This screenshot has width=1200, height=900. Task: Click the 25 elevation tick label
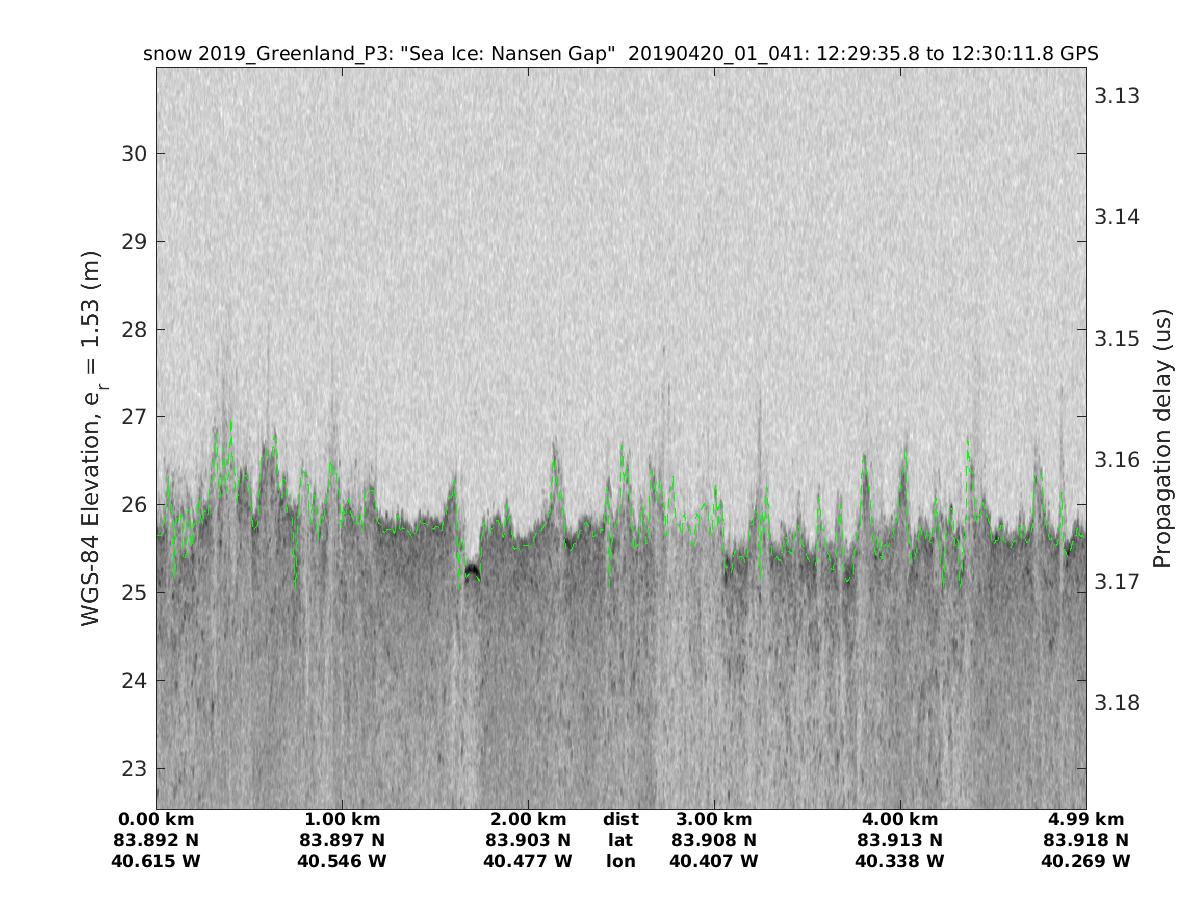tap(133, 593)
